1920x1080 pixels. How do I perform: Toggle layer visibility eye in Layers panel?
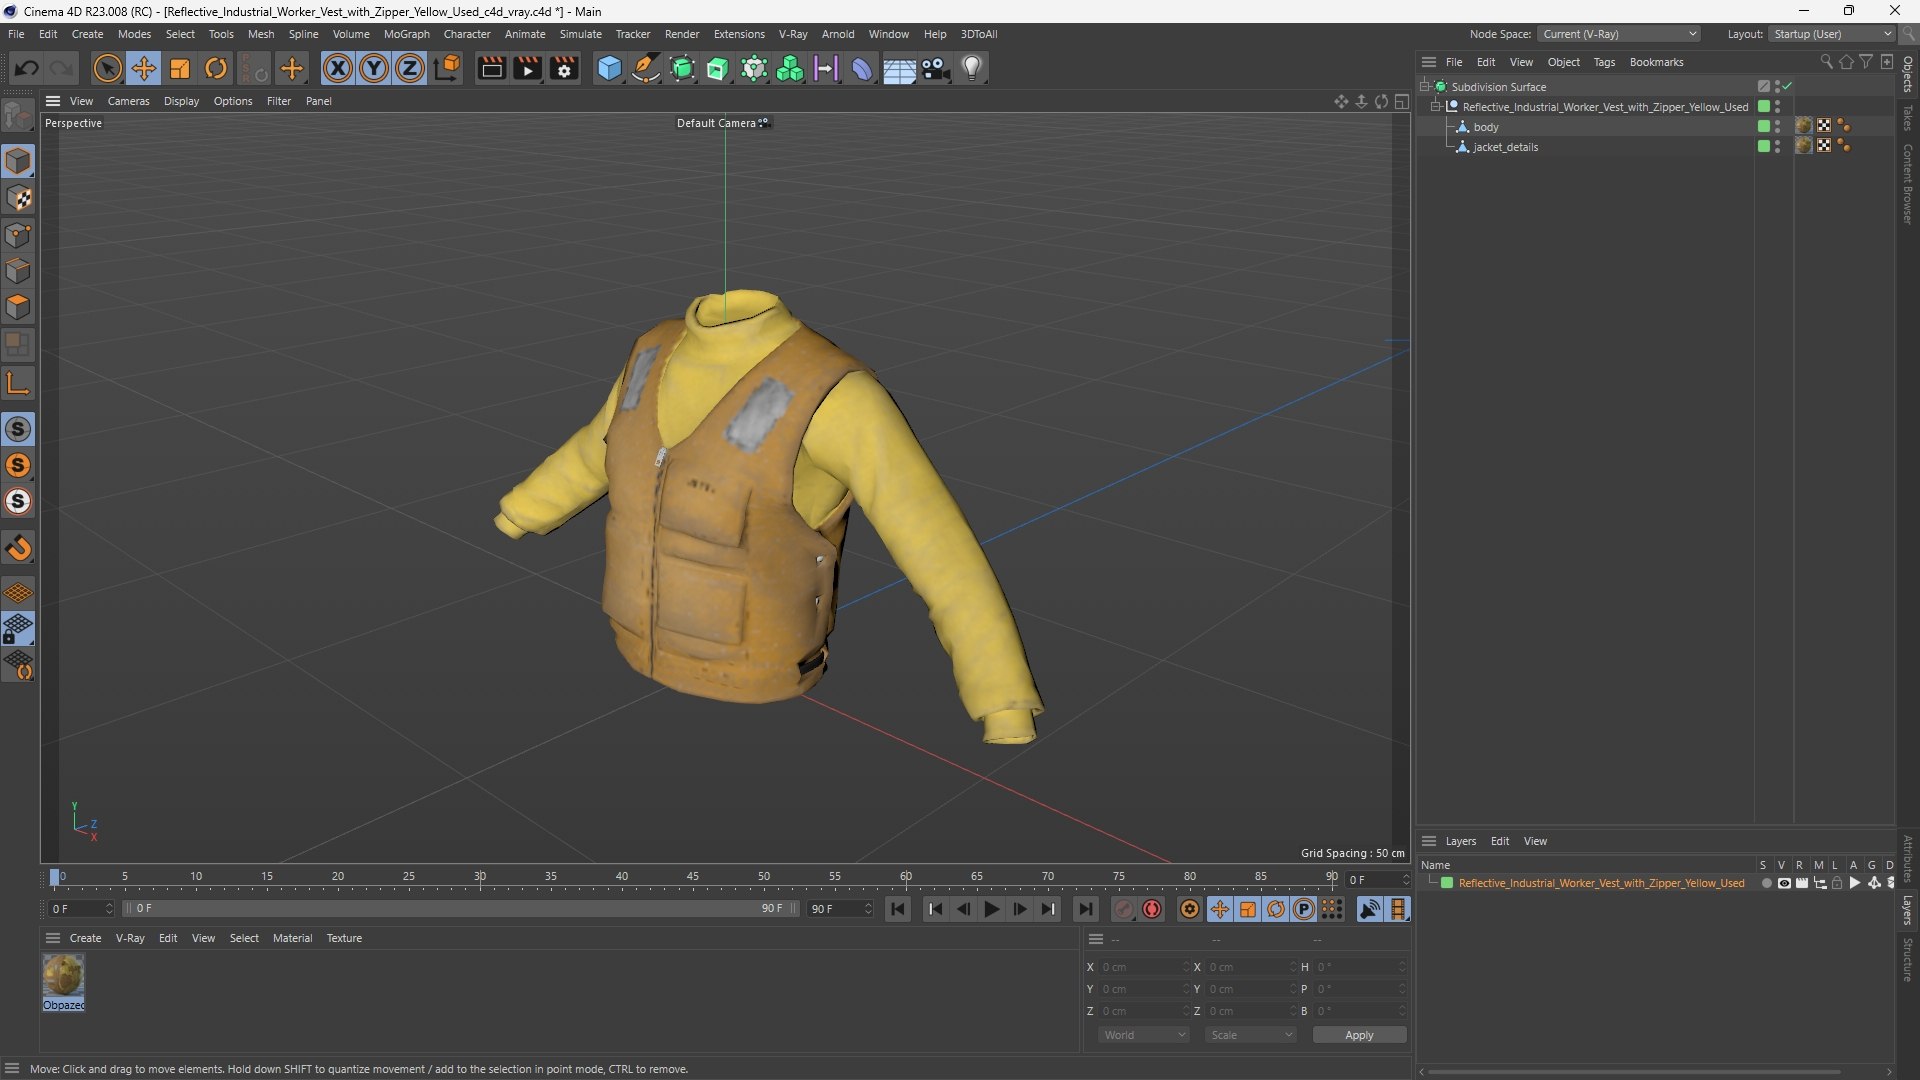[1784, 883]
